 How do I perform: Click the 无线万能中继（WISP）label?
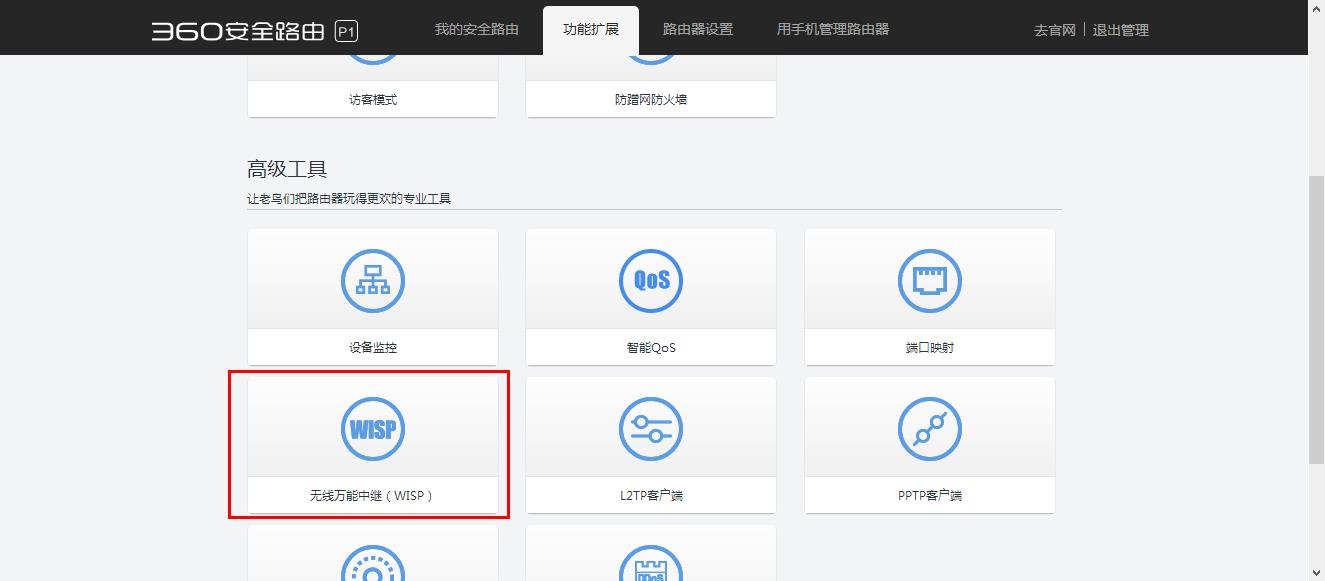pyautogui.click(x=372, y=495)
